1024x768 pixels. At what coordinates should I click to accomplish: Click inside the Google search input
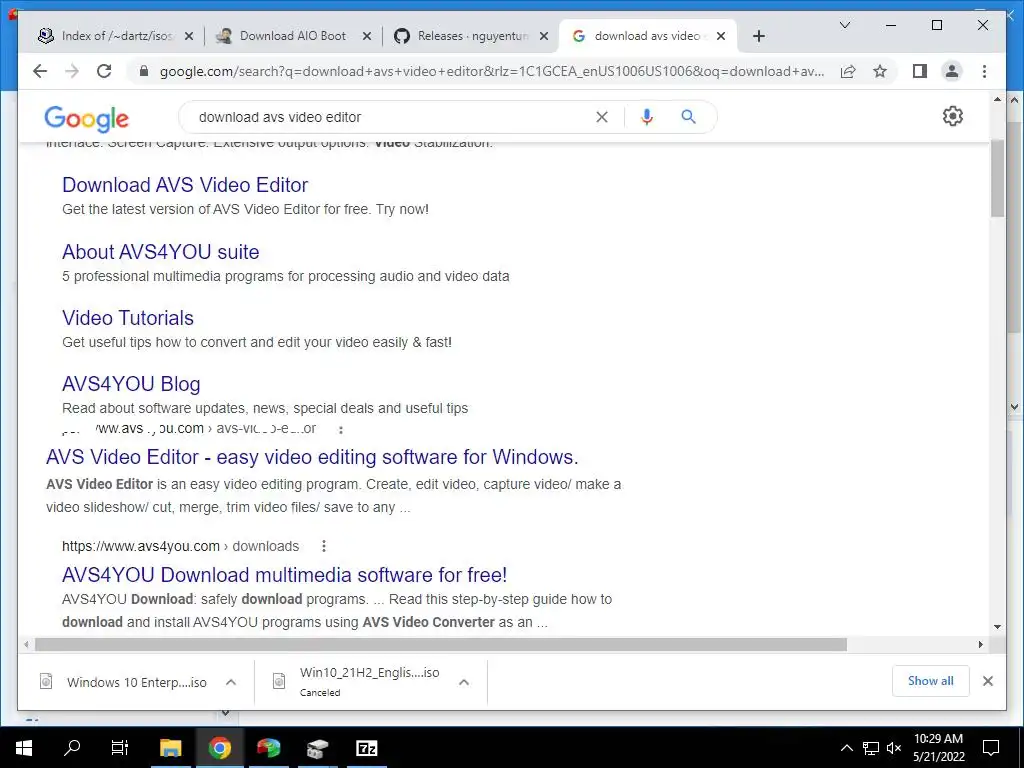392,117
